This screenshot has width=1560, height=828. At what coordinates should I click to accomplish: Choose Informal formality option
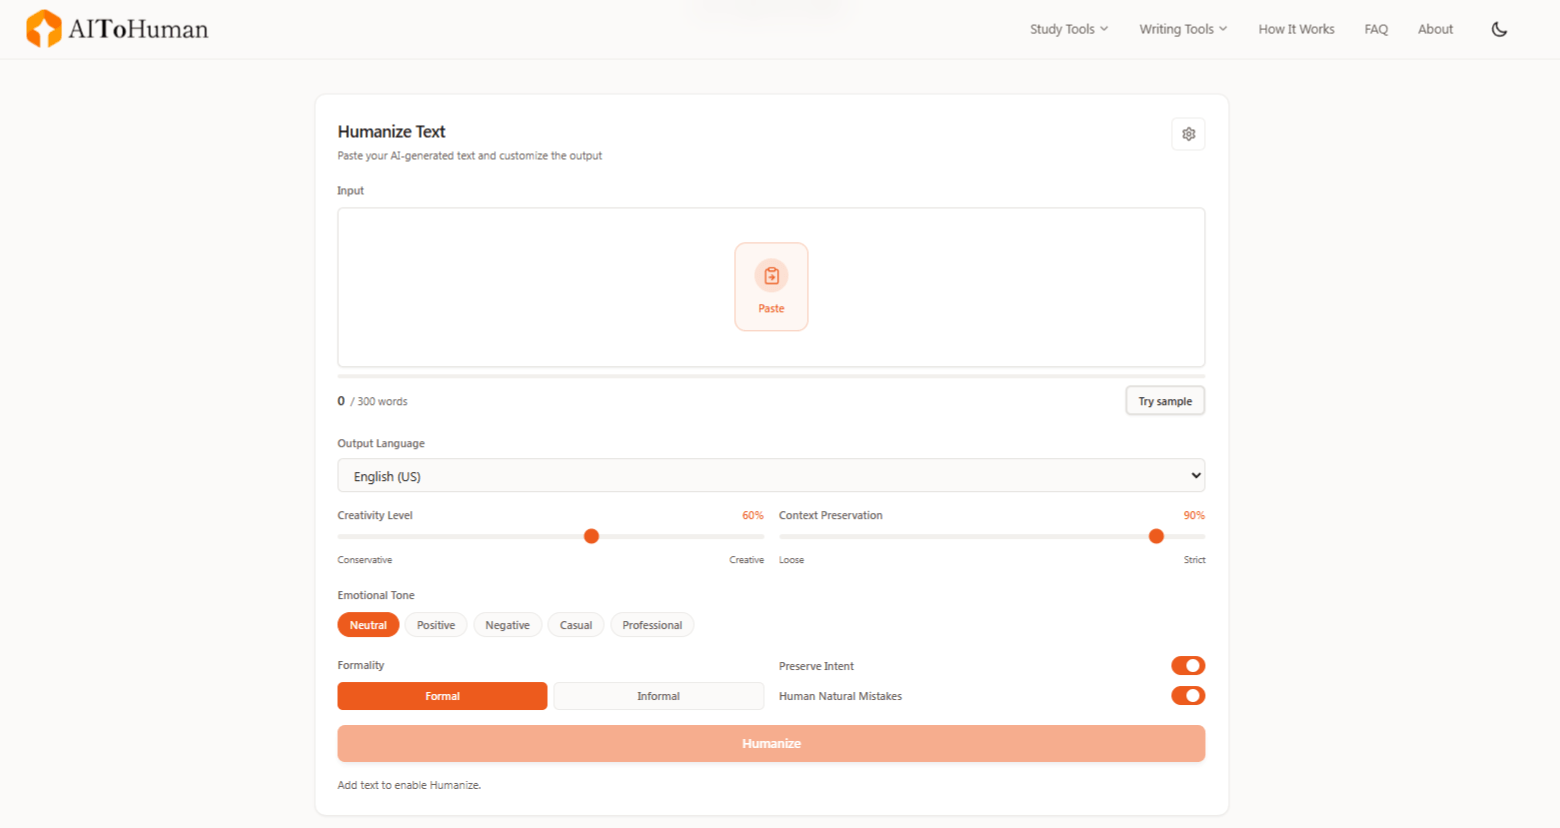[658, 696]
